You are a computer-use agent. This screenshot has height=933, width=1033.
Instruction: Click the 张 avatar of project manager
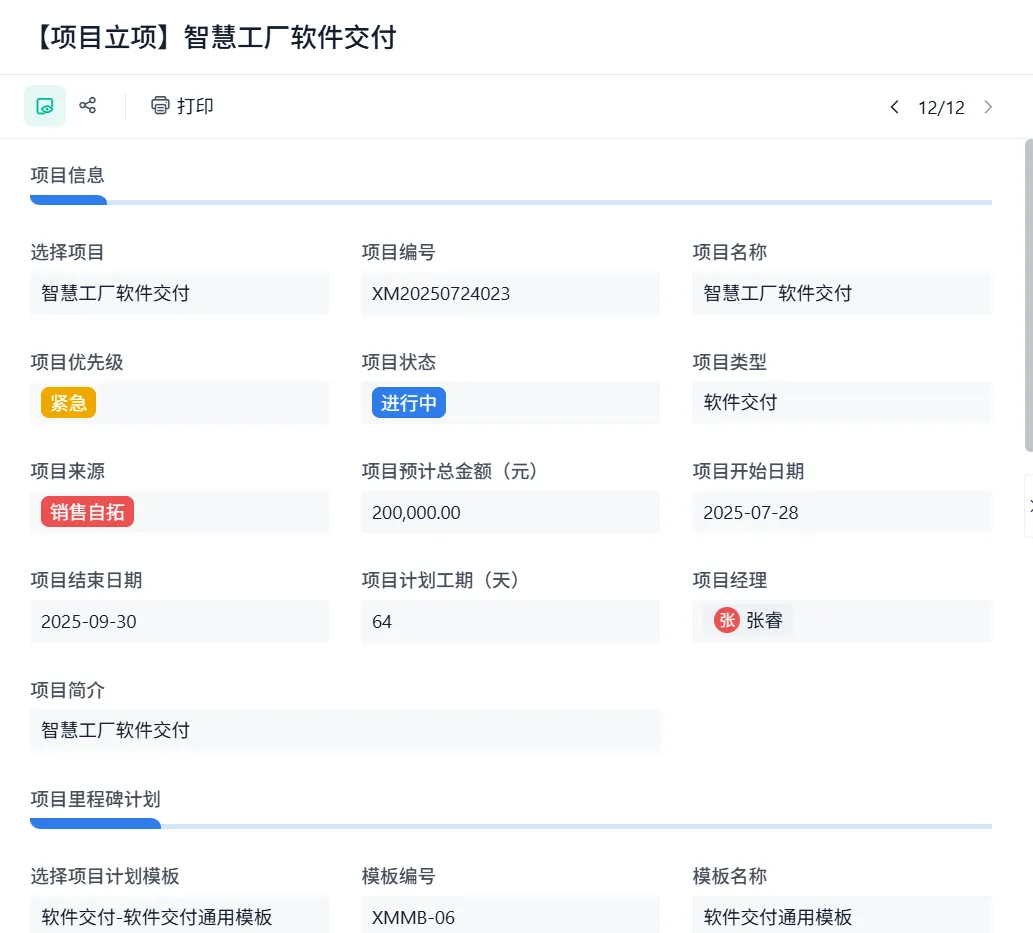pos(727,621)
